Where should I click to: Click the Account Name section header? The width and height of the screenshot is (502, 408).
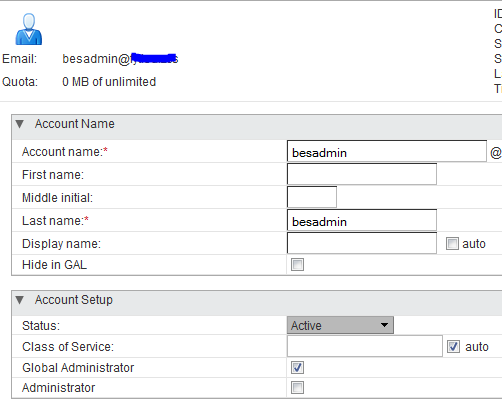point(257,127)
